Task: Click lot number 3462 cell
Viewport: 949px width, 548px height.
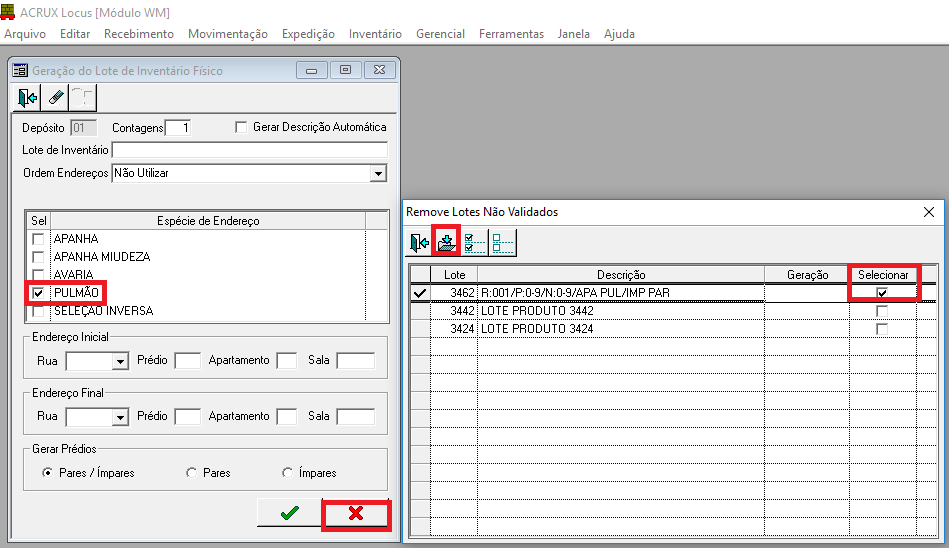Action: 454,292
